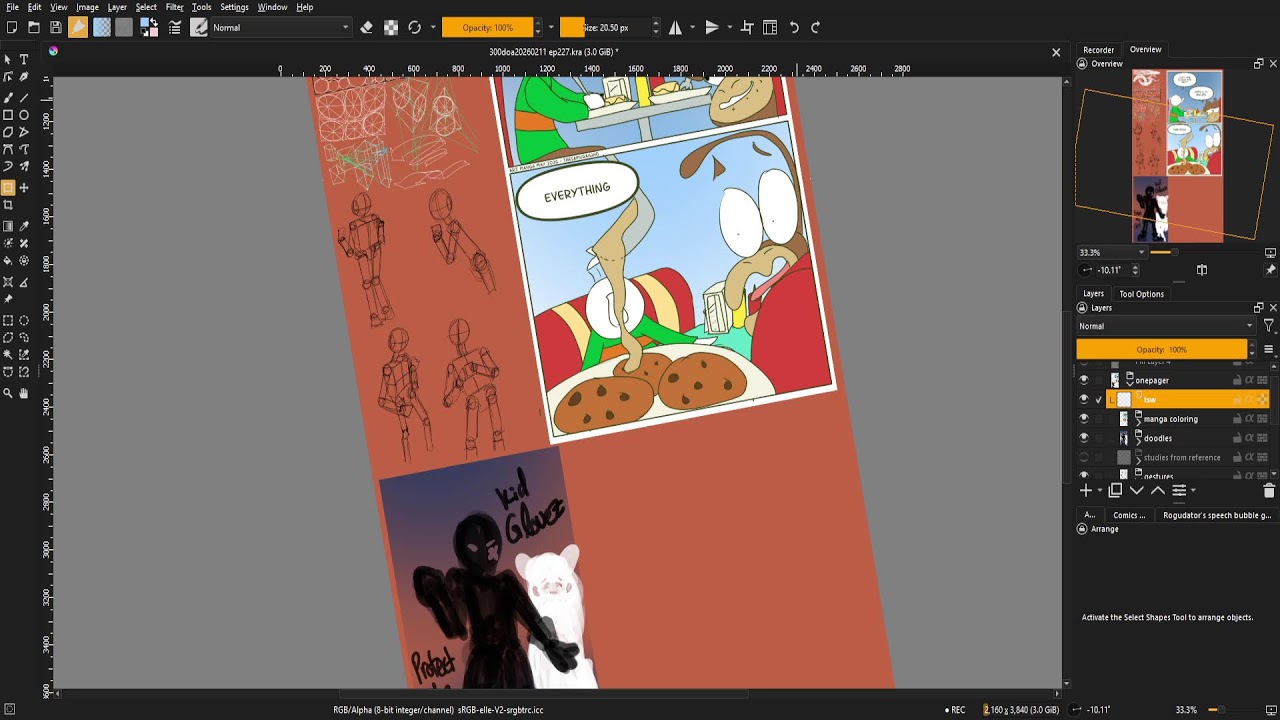Open the brush blending mode dropdown

pyautogui.click(x=281, y=28)
